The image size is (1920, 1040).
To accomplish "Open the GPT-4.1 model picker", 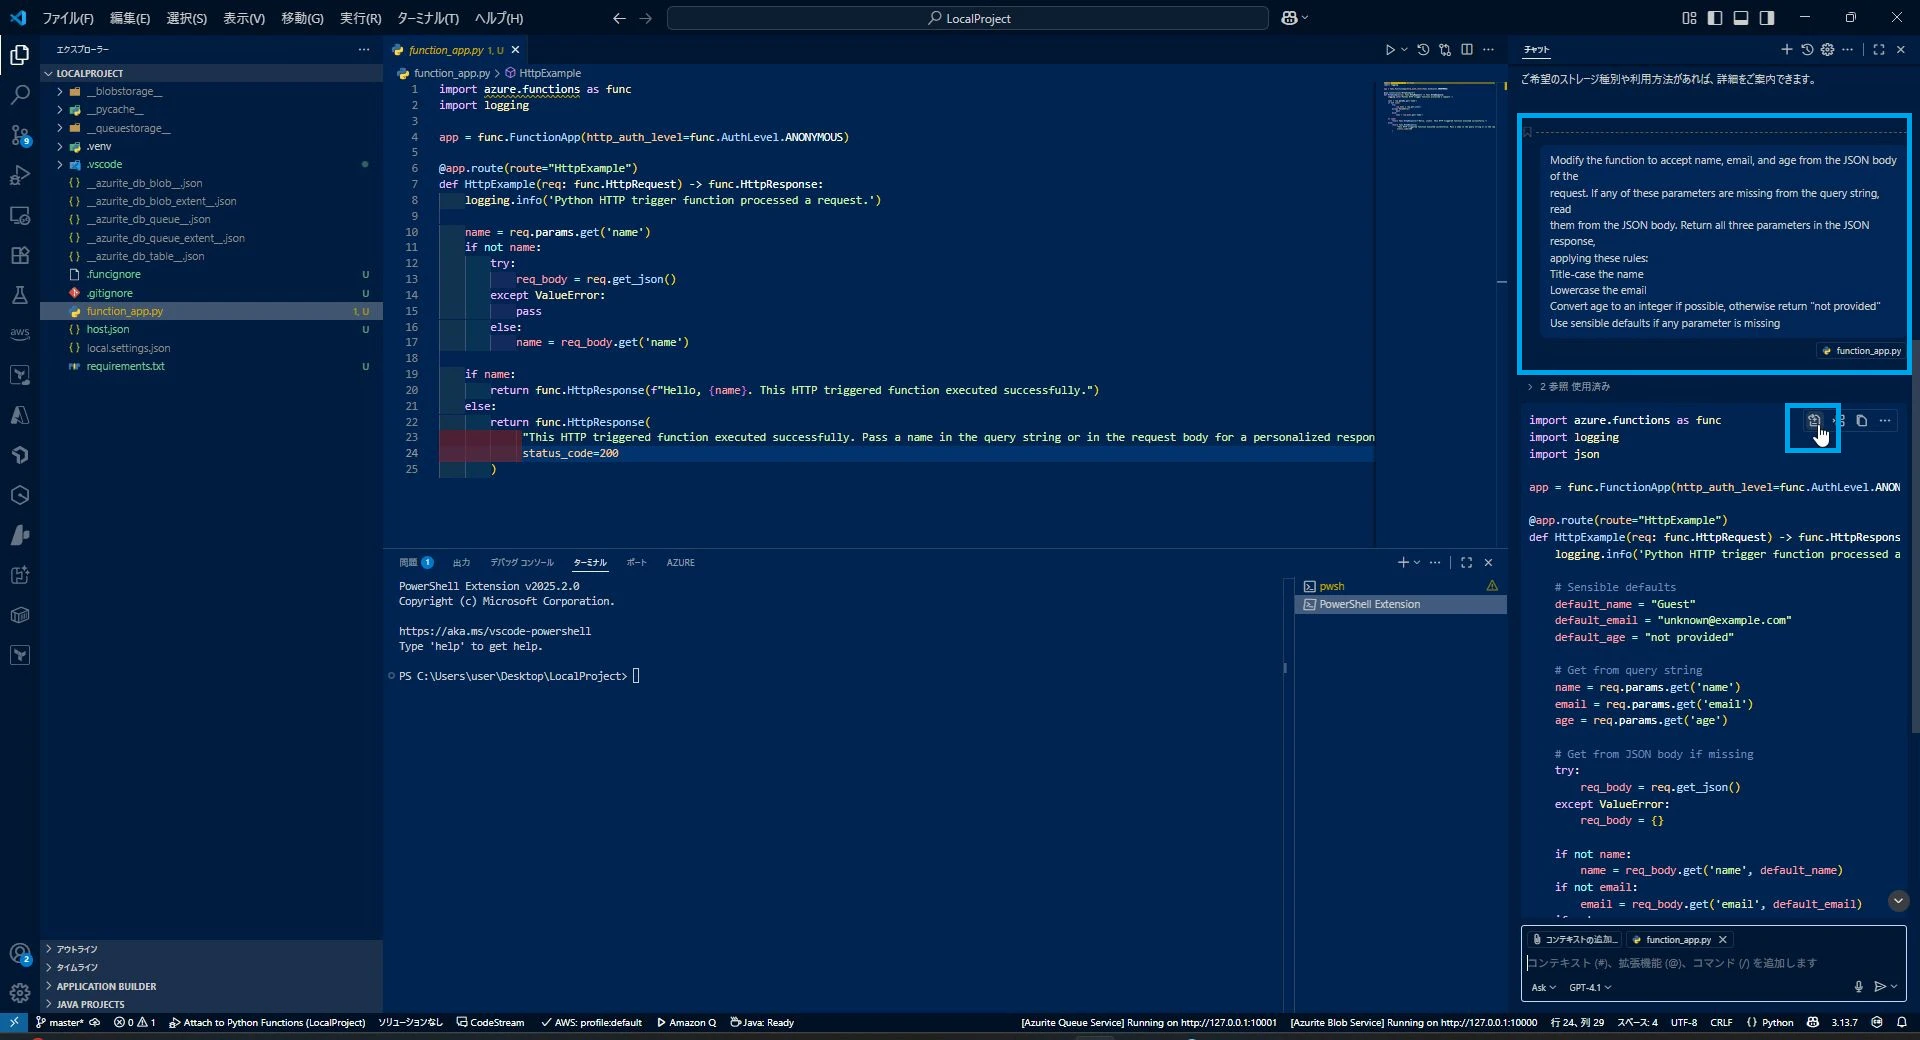I will pyautogui.click(x=1590, y=987).
